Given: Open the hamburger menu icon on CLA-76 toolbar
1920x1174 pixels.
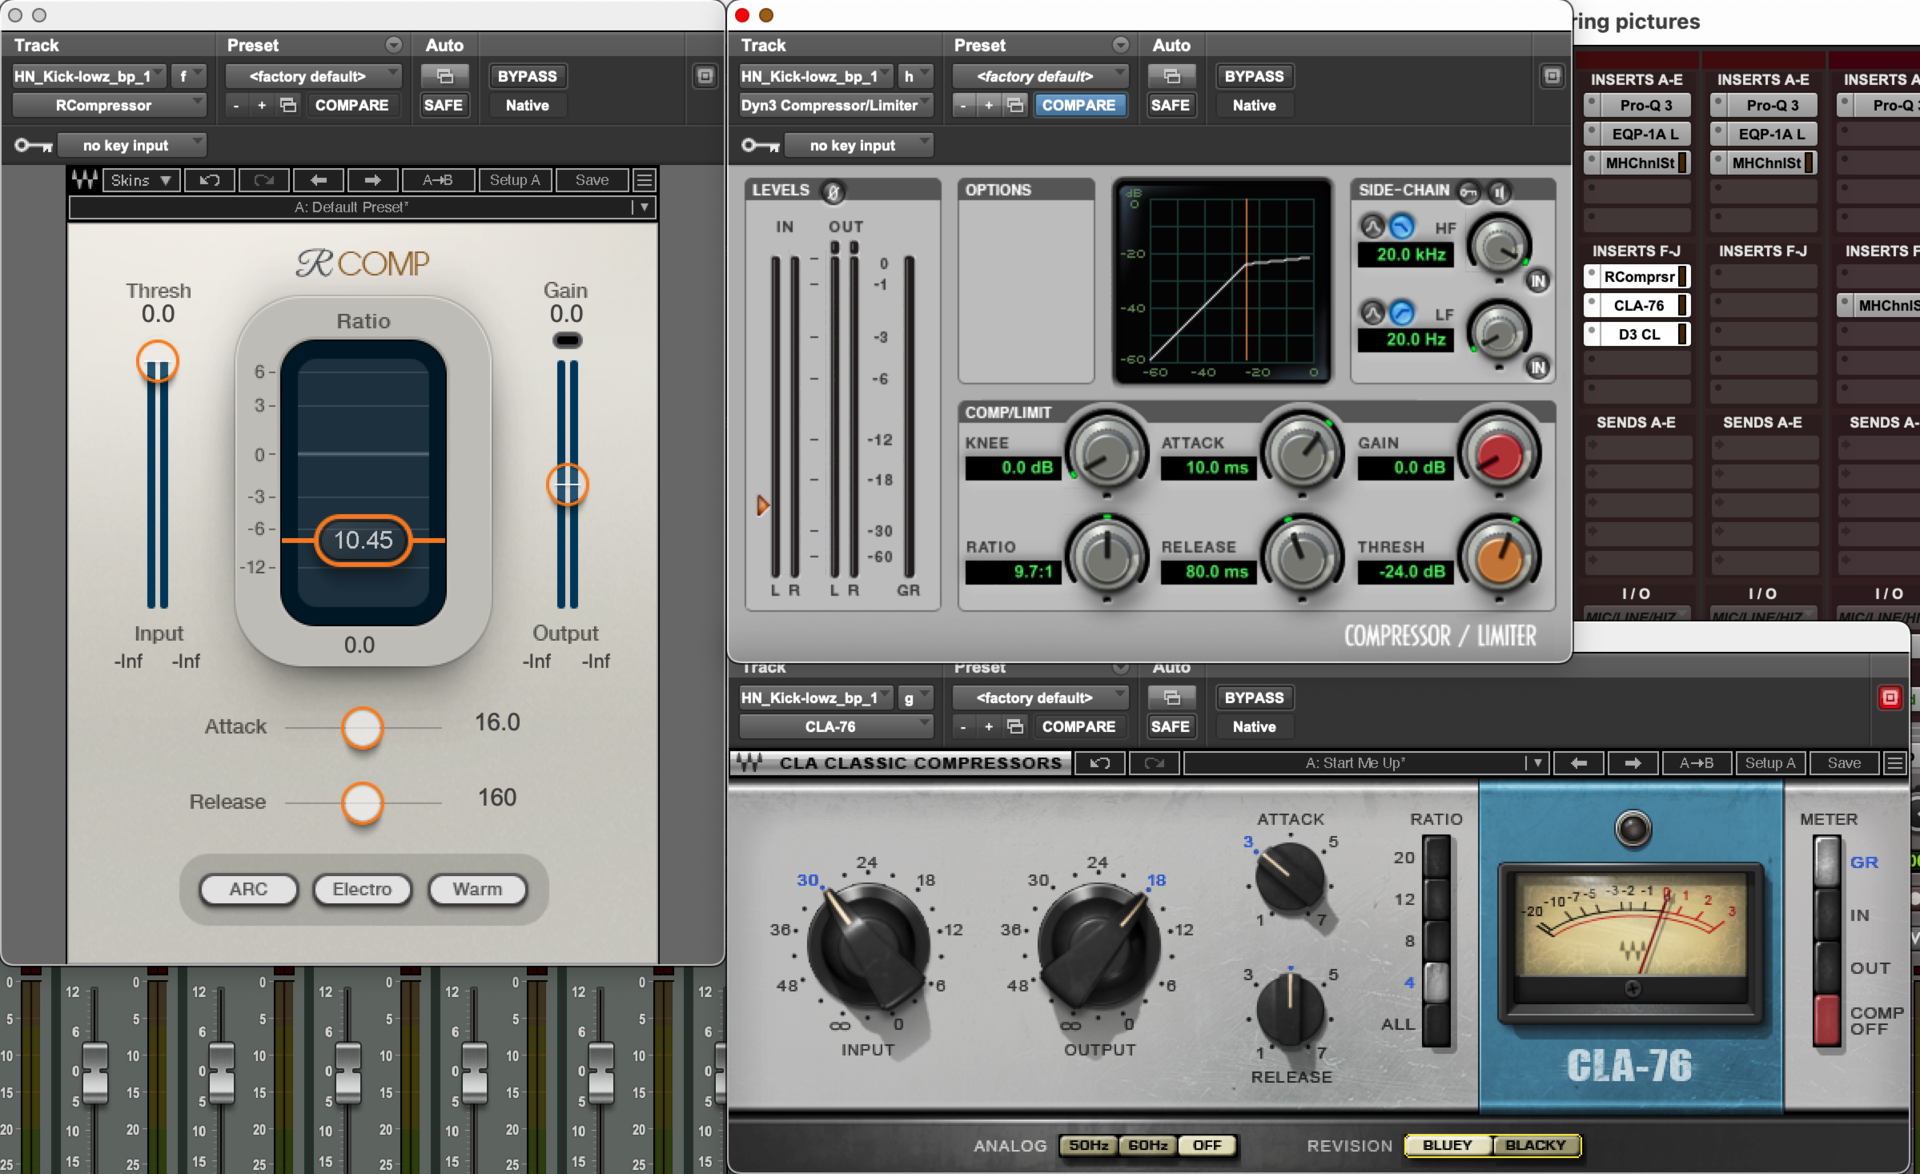Looking at the screenshot, I should [x=1894, y=763].
